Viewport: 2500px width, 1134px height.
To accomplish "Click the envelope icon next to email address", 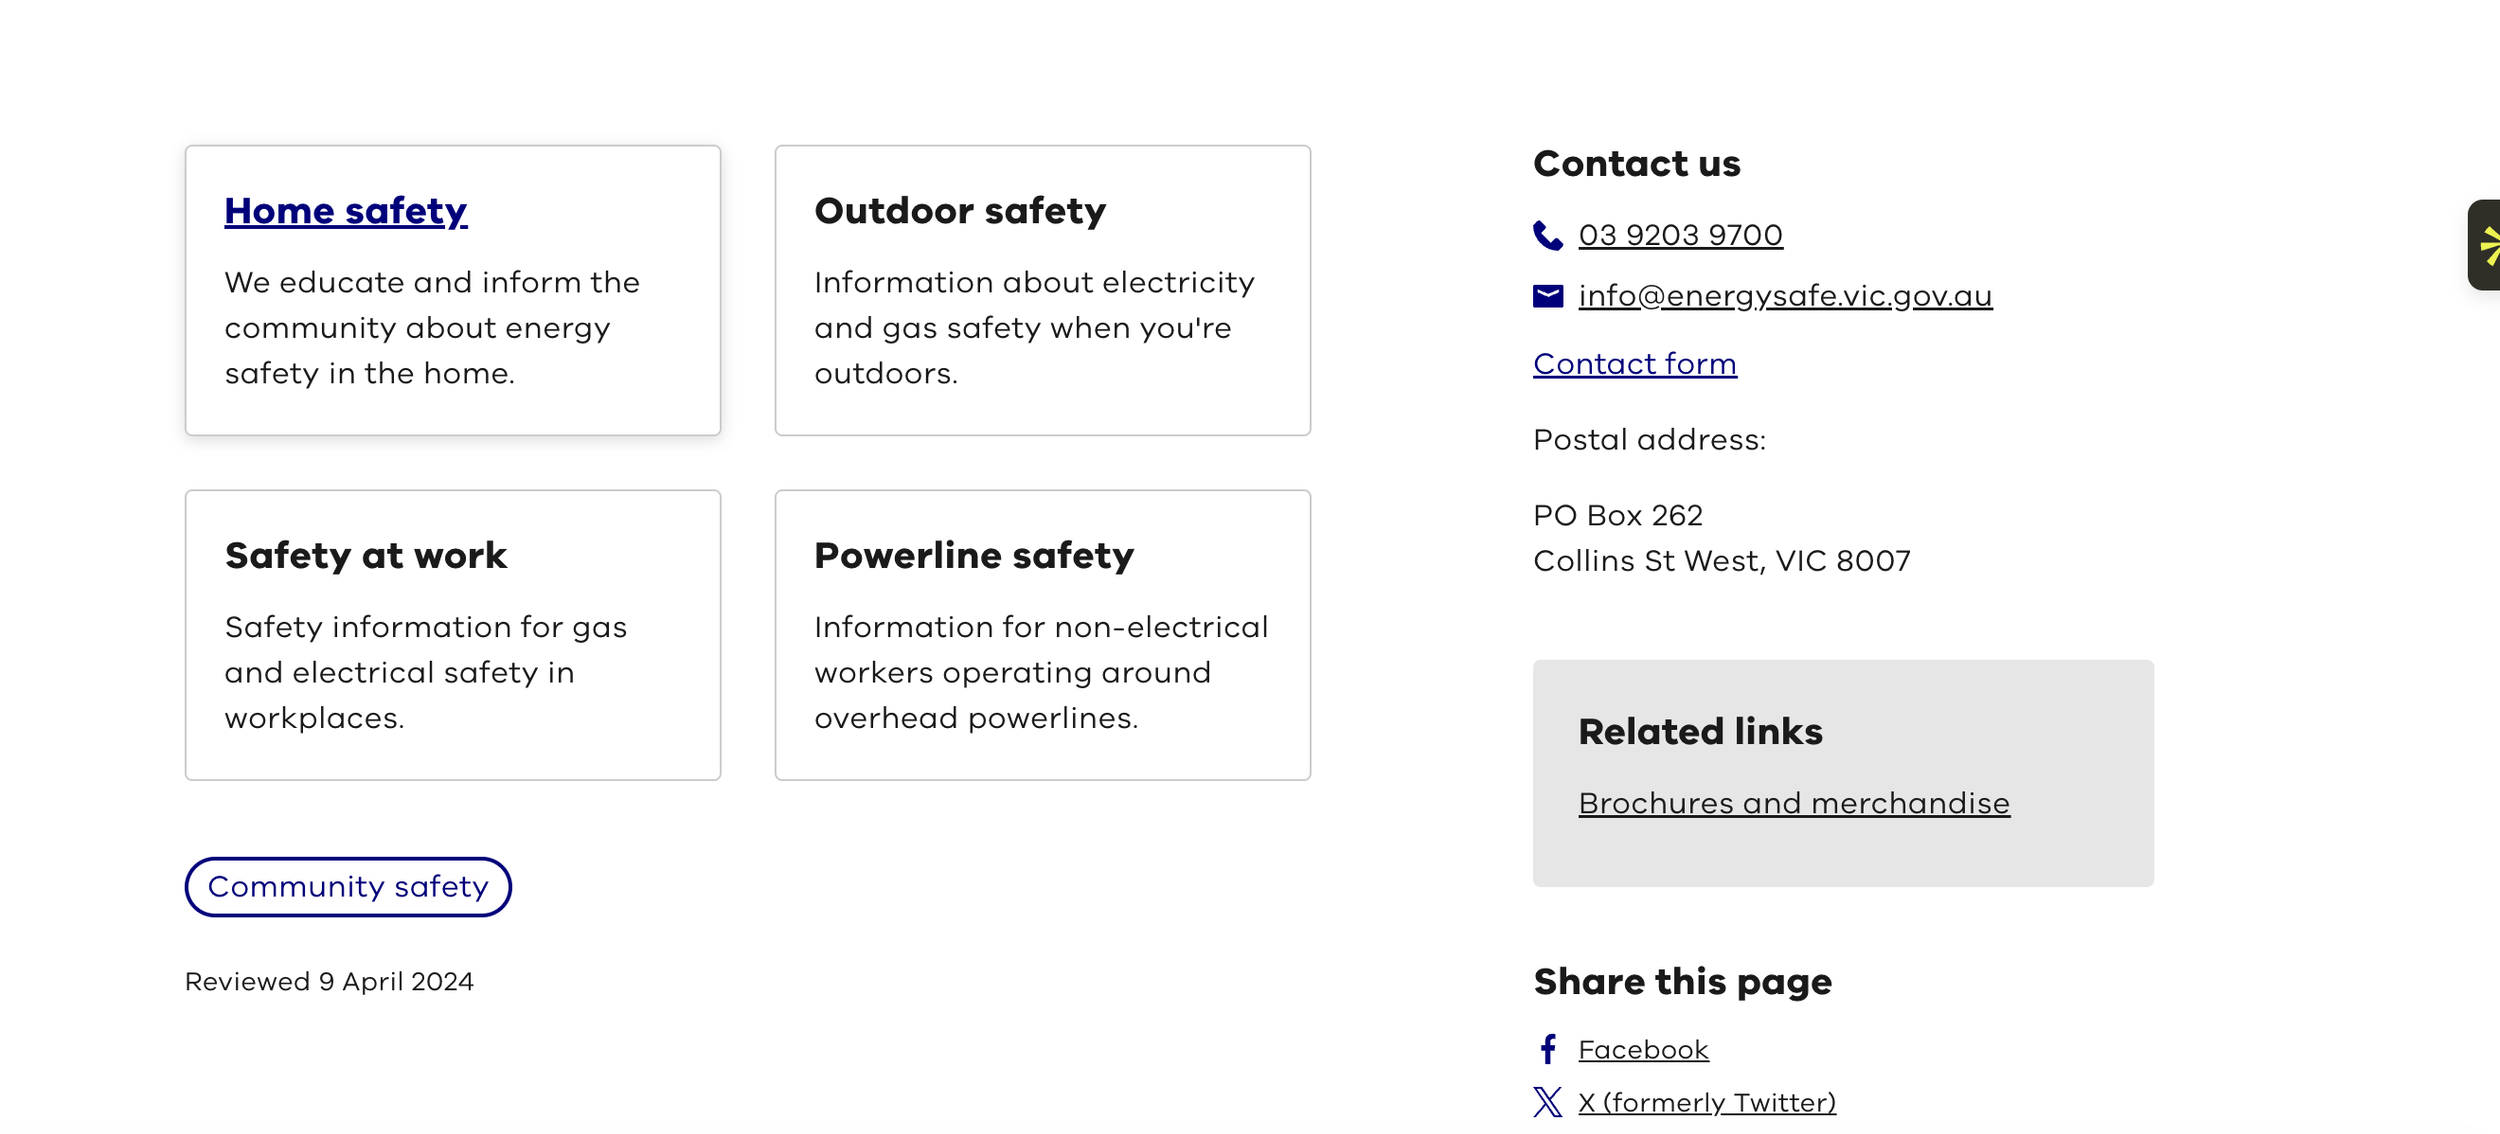I will [x=1547, y=296].
